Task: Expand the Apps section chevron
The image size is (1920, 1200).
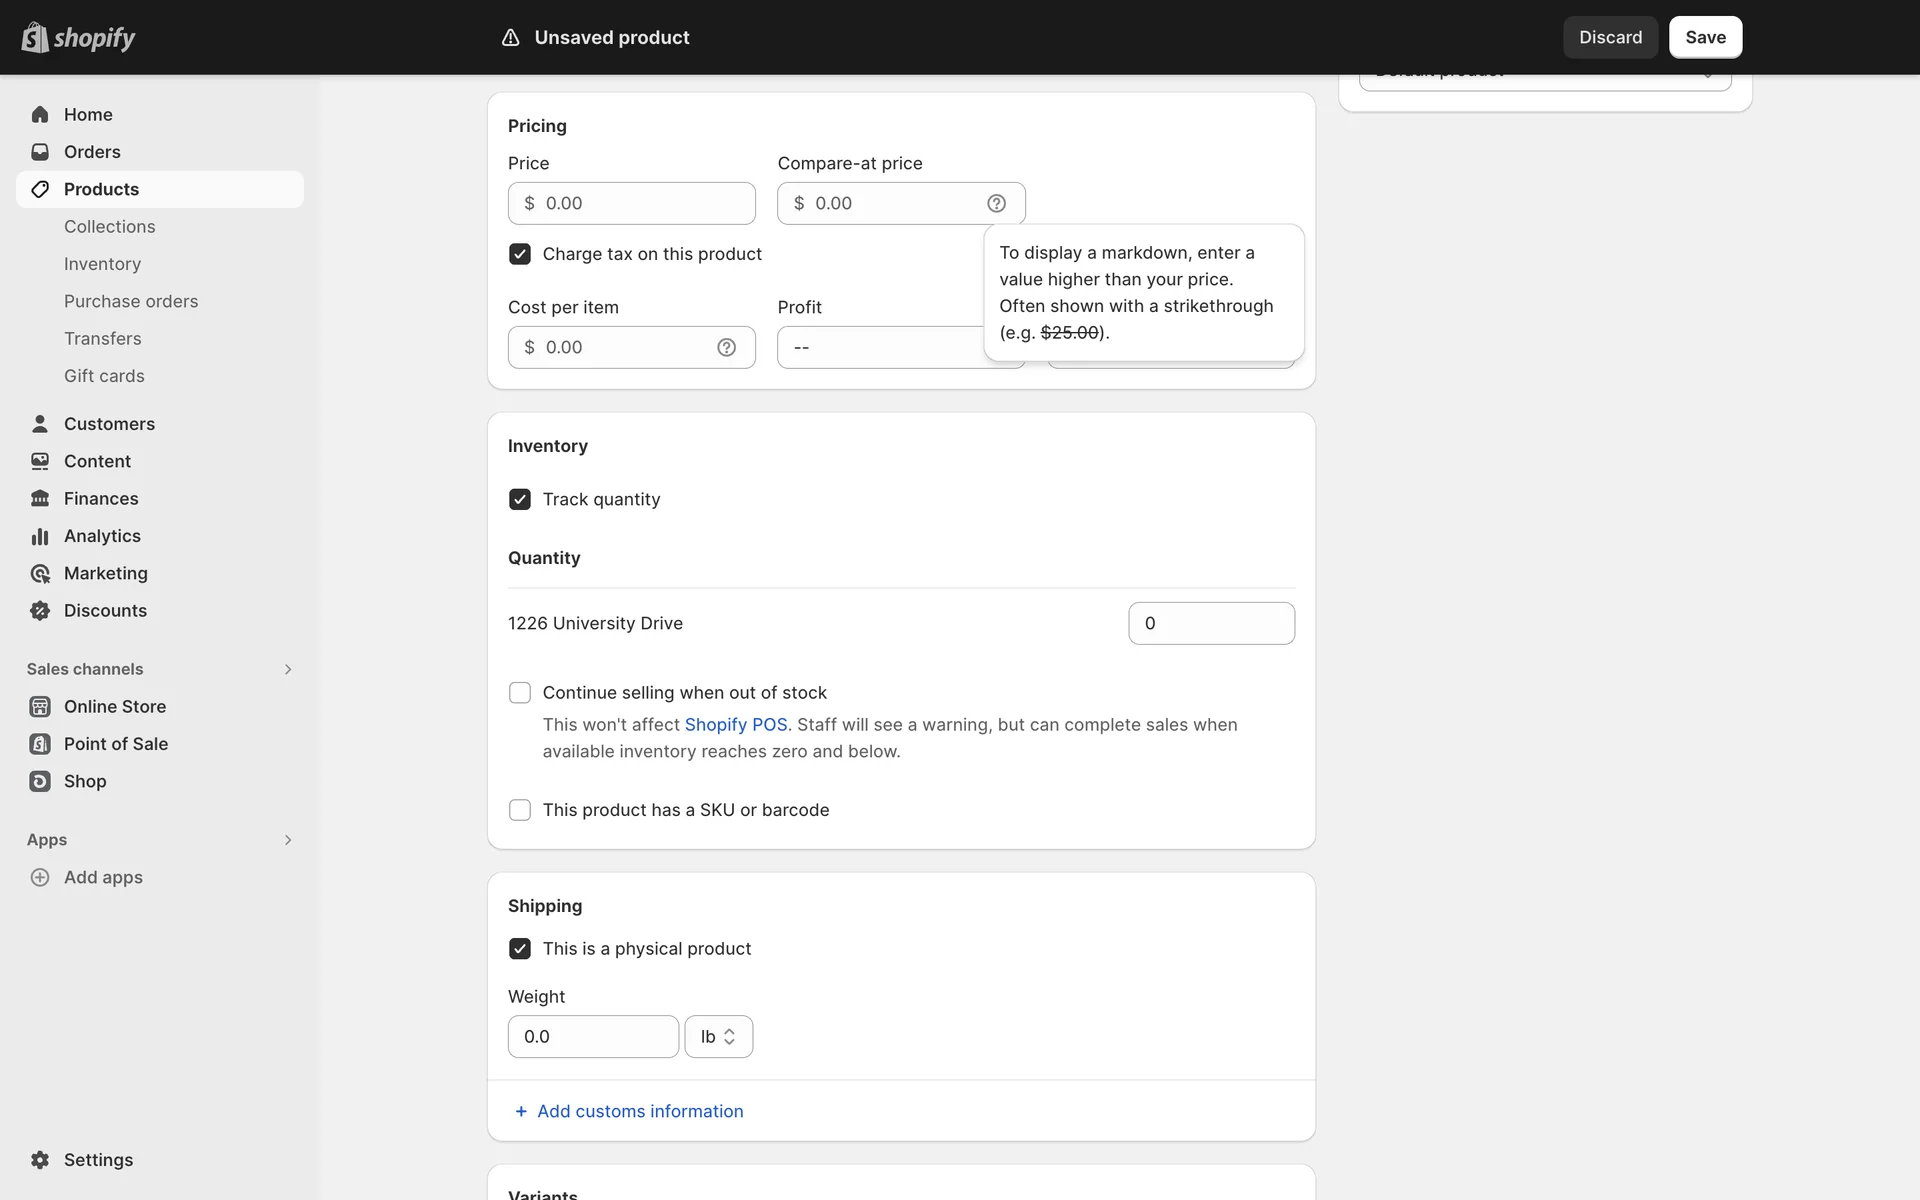Action: click(287, 840)
